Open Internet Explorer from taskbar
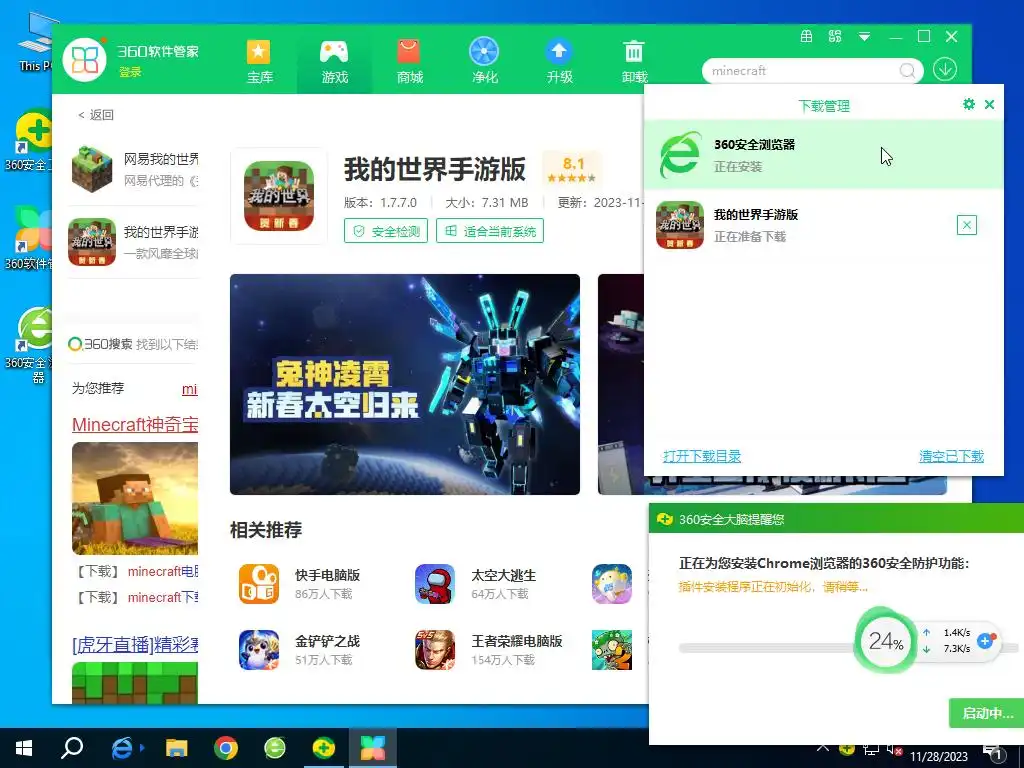 tap(122, 748)
